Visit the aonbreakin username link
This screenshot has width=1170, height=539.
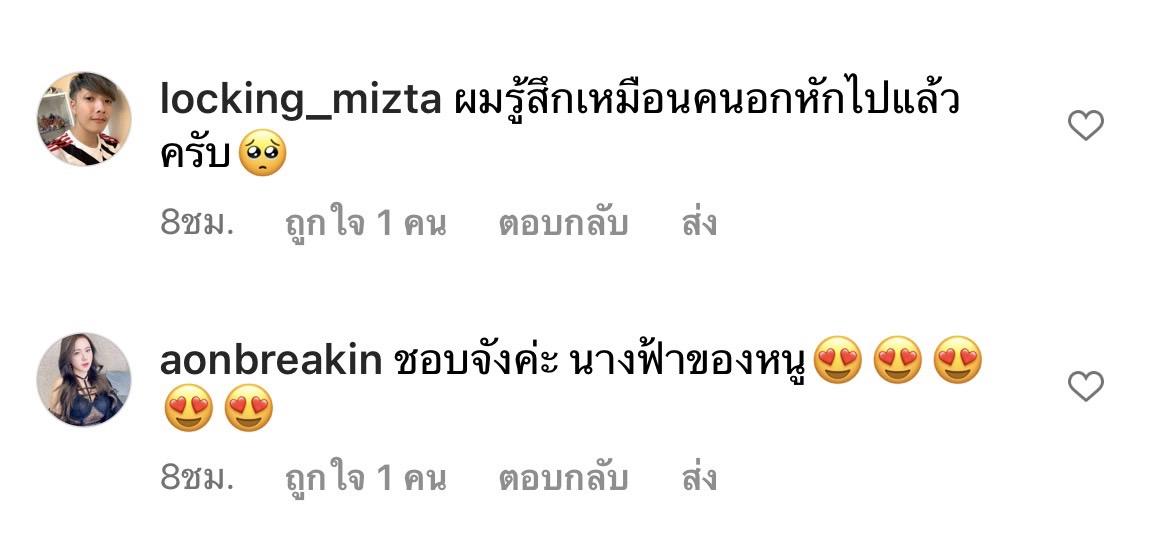coord(272,362)
